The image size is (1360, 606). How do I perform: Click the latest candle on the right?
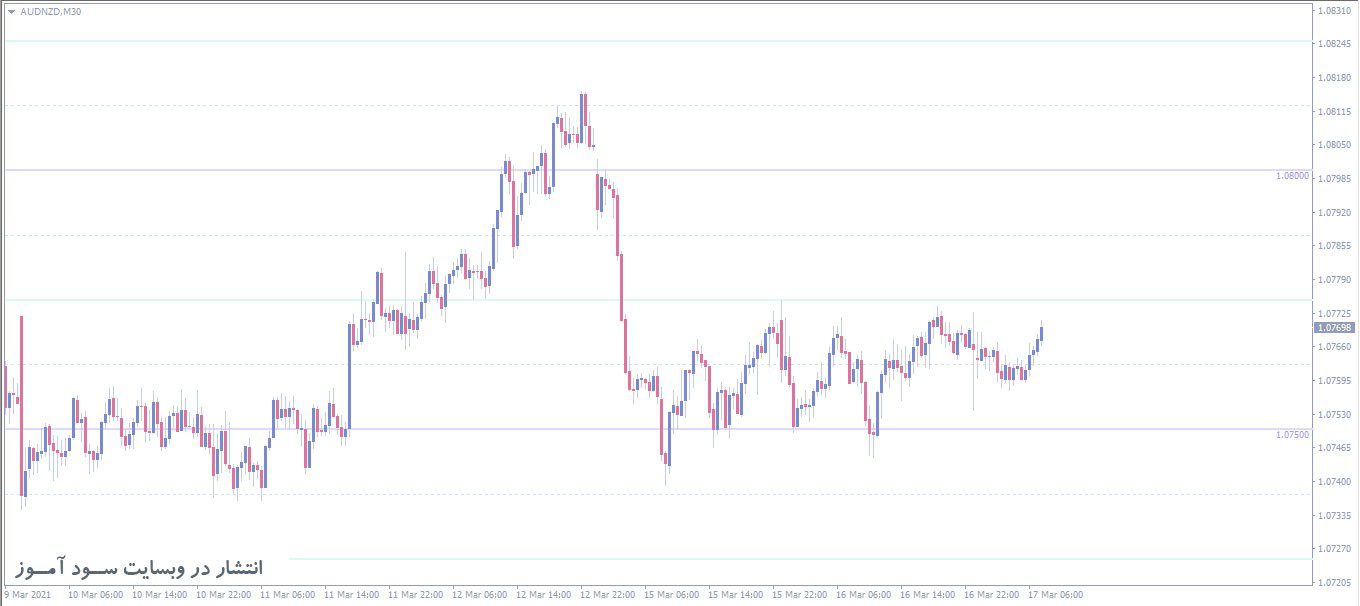[1041, 333]
